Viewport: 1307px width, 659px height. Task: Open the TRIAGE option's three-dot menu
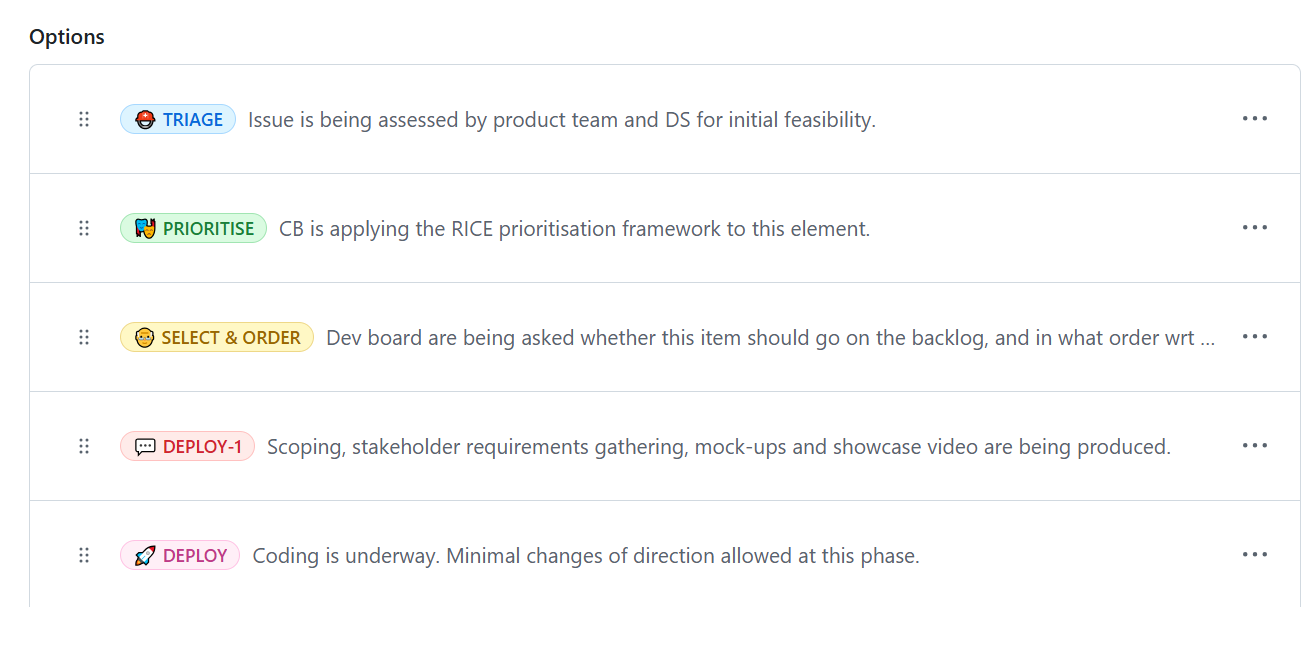1254,119
